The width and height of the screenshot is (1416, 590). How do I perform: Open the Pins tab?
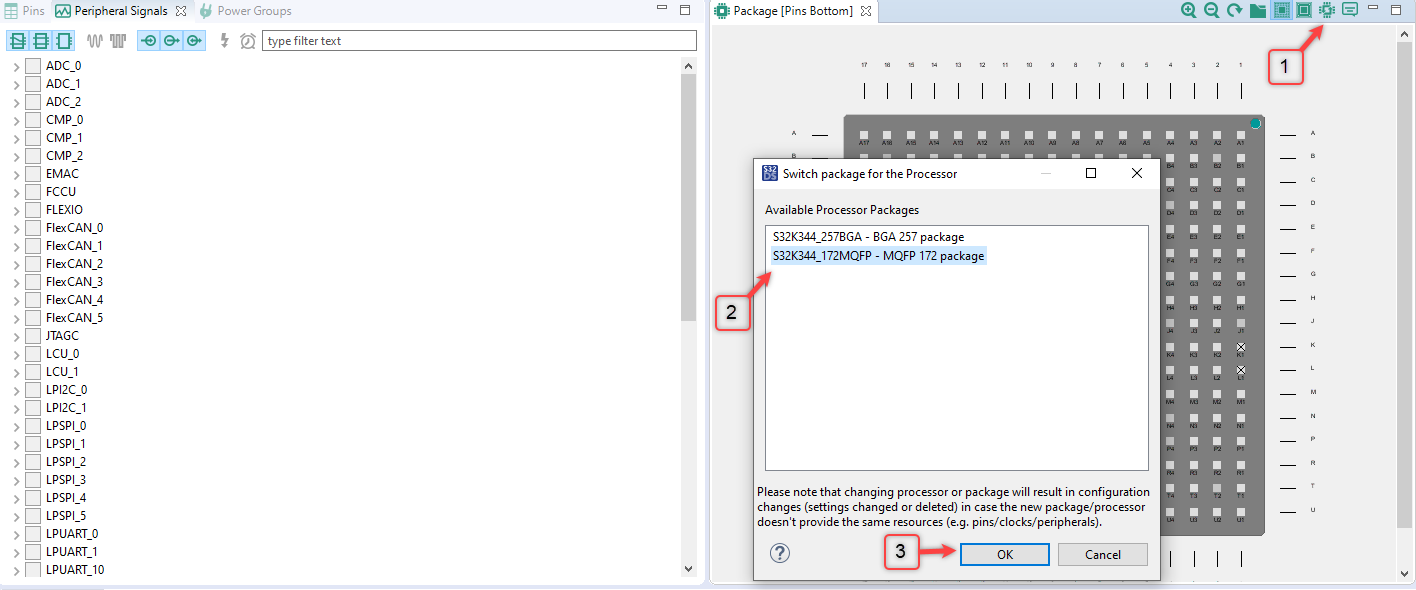pos(25,10)
